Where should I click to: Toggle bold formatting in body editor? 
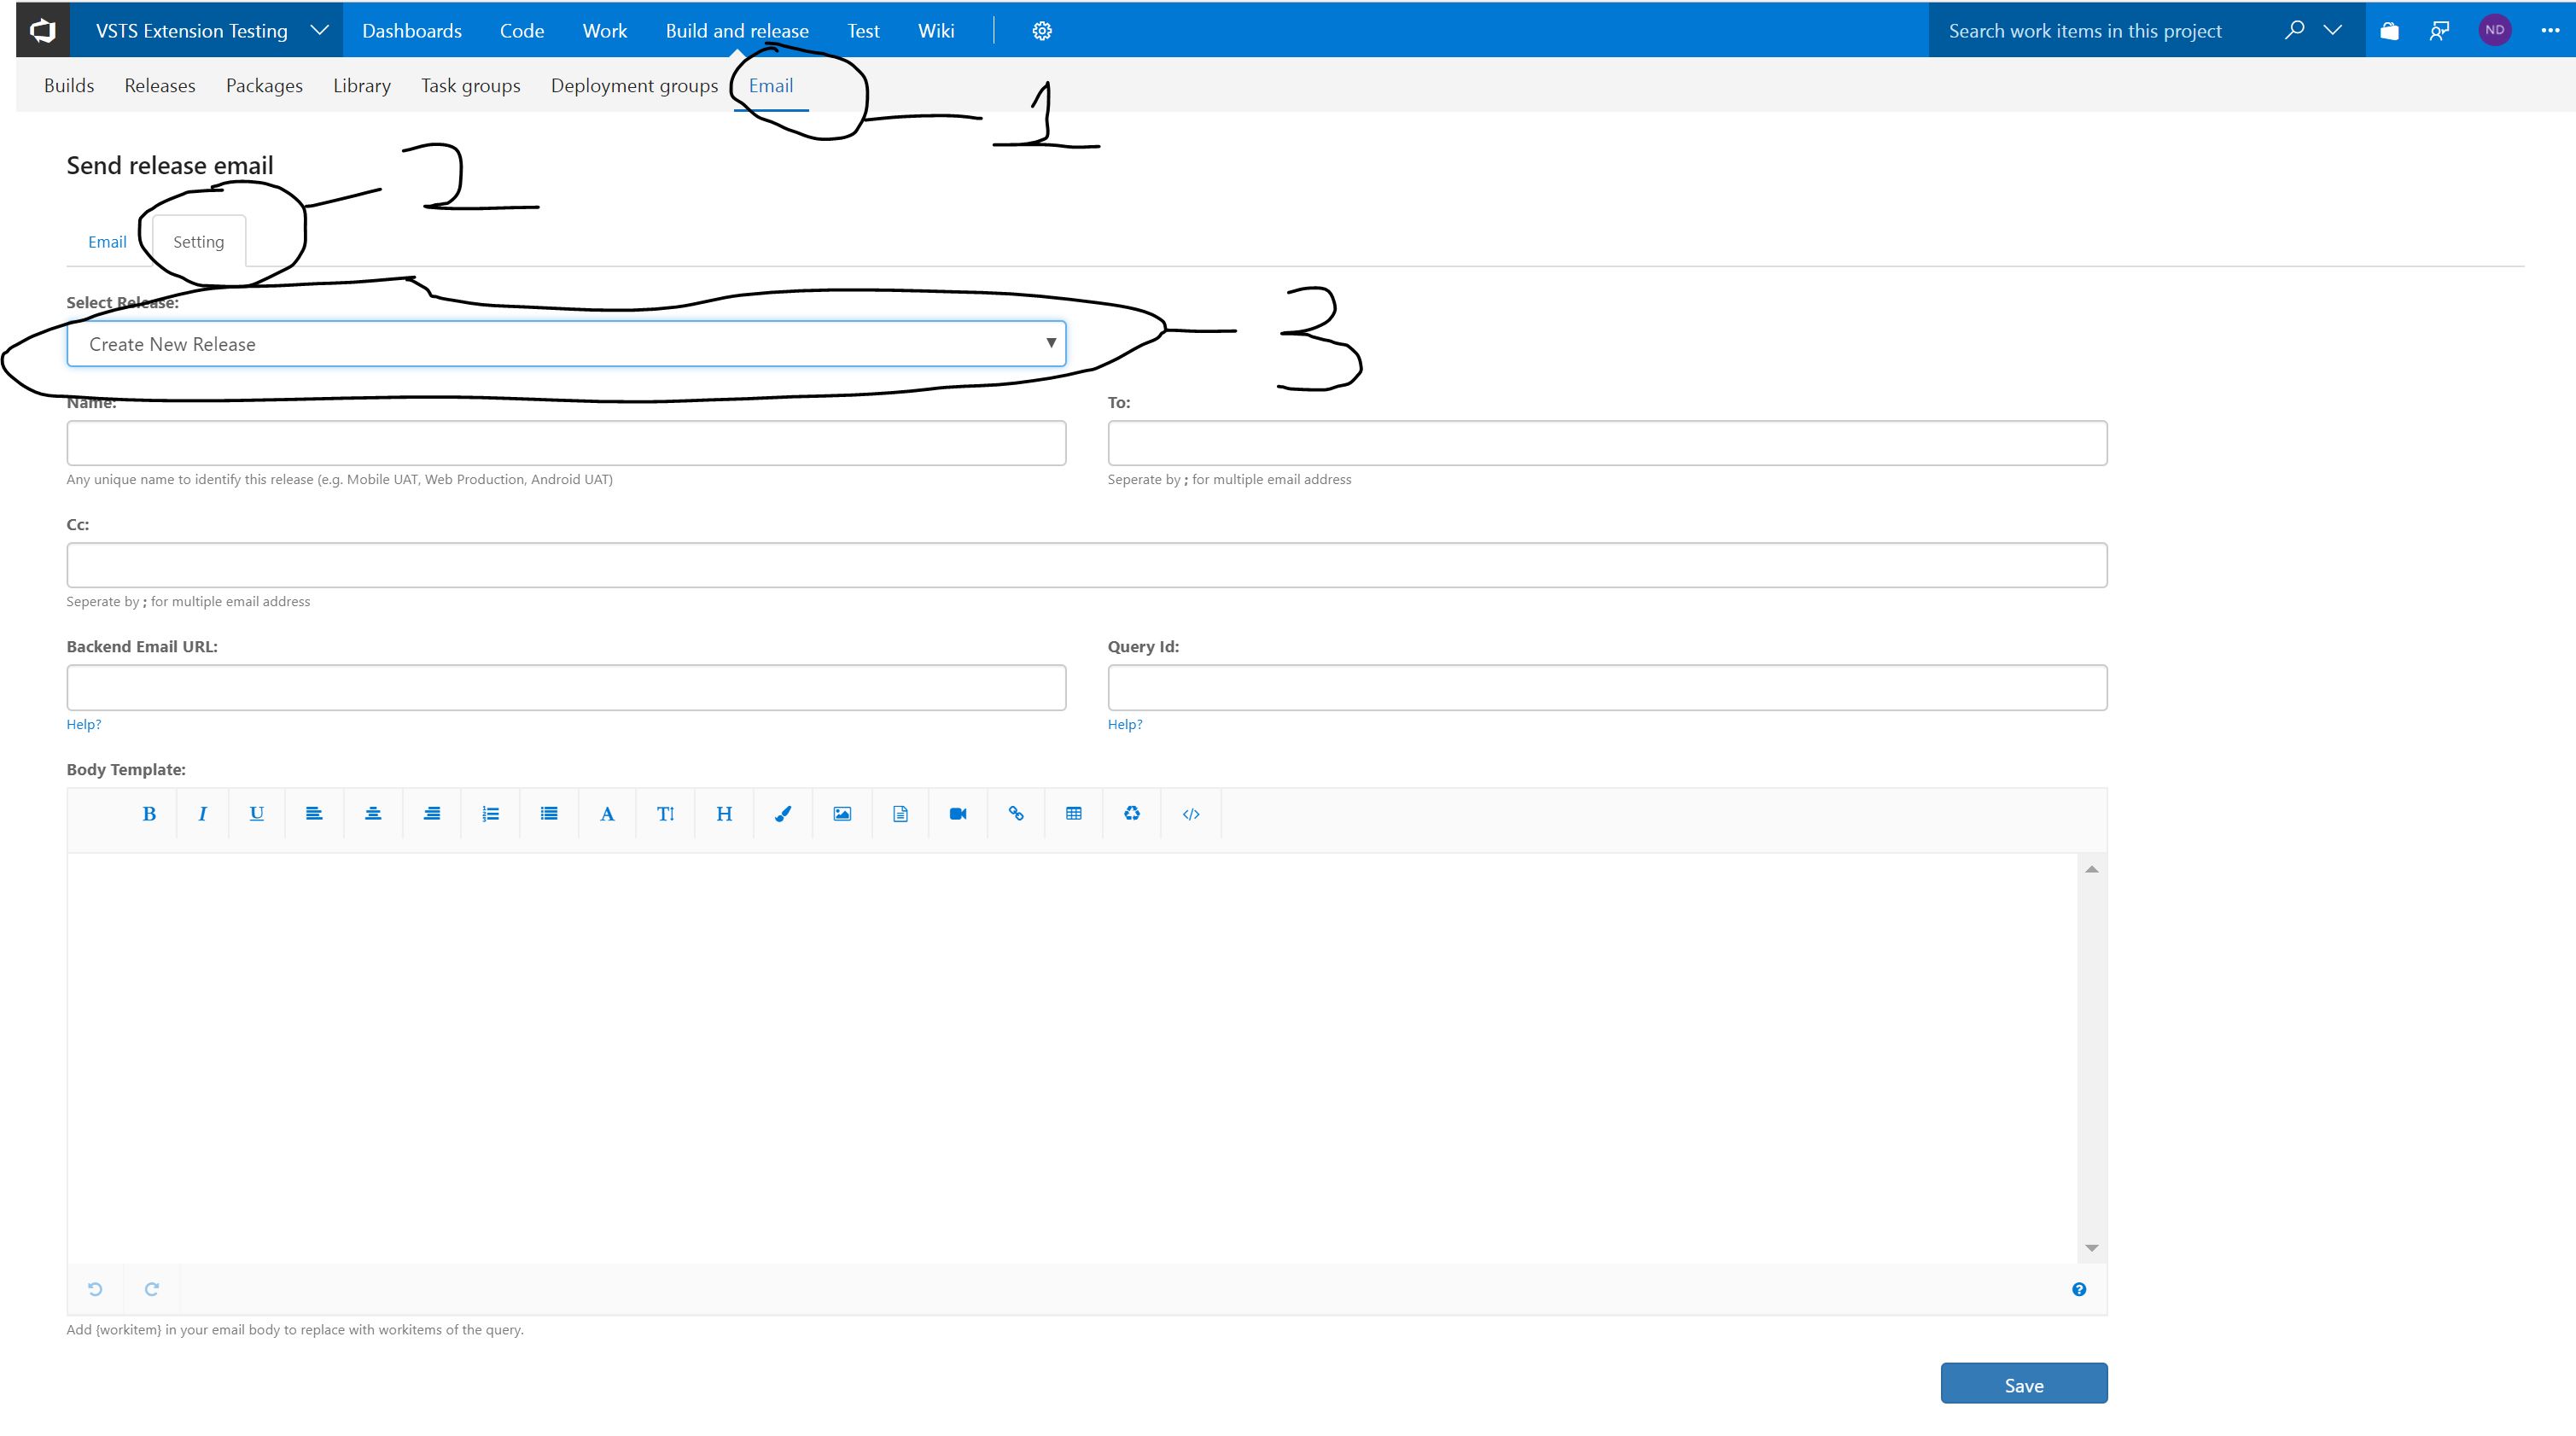[149, 814]
